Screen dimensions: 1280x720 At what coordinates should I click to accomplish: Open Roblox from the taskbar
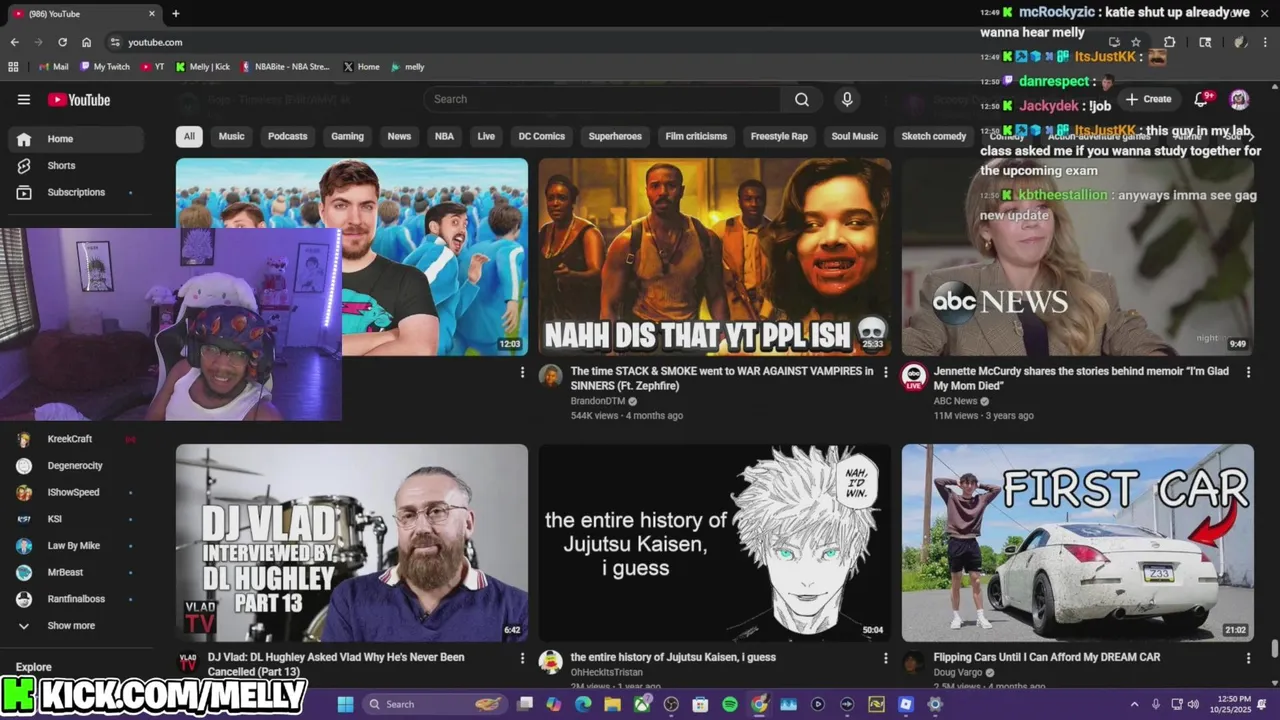click(905, 704)
